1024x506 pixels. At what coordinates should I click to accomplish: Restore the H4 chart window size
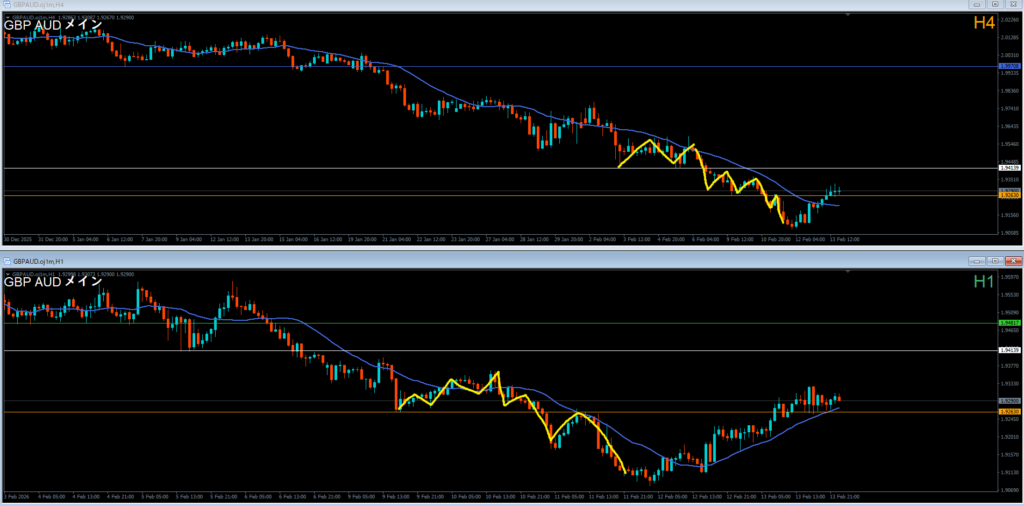click(994, 4)
